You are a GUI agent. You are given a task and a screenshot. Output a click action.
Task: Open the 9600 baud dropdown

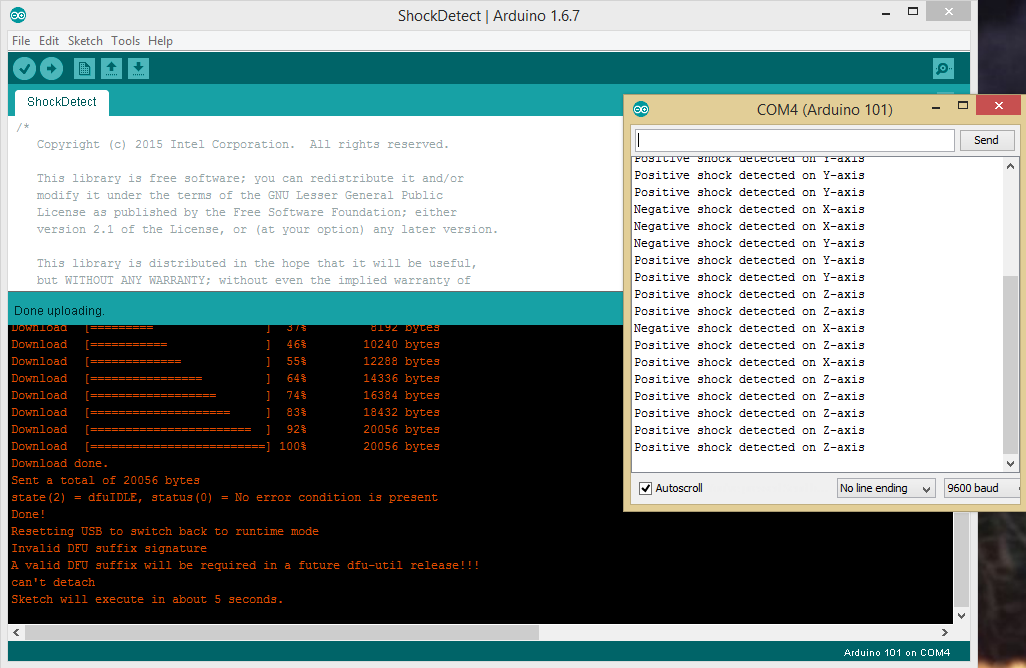point(982,488)
